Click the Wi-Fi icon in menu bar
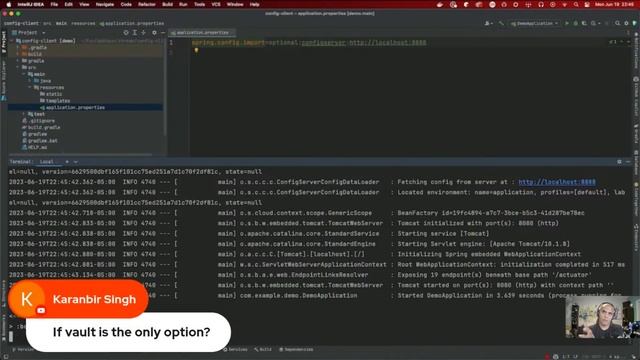 pos(564,4)
